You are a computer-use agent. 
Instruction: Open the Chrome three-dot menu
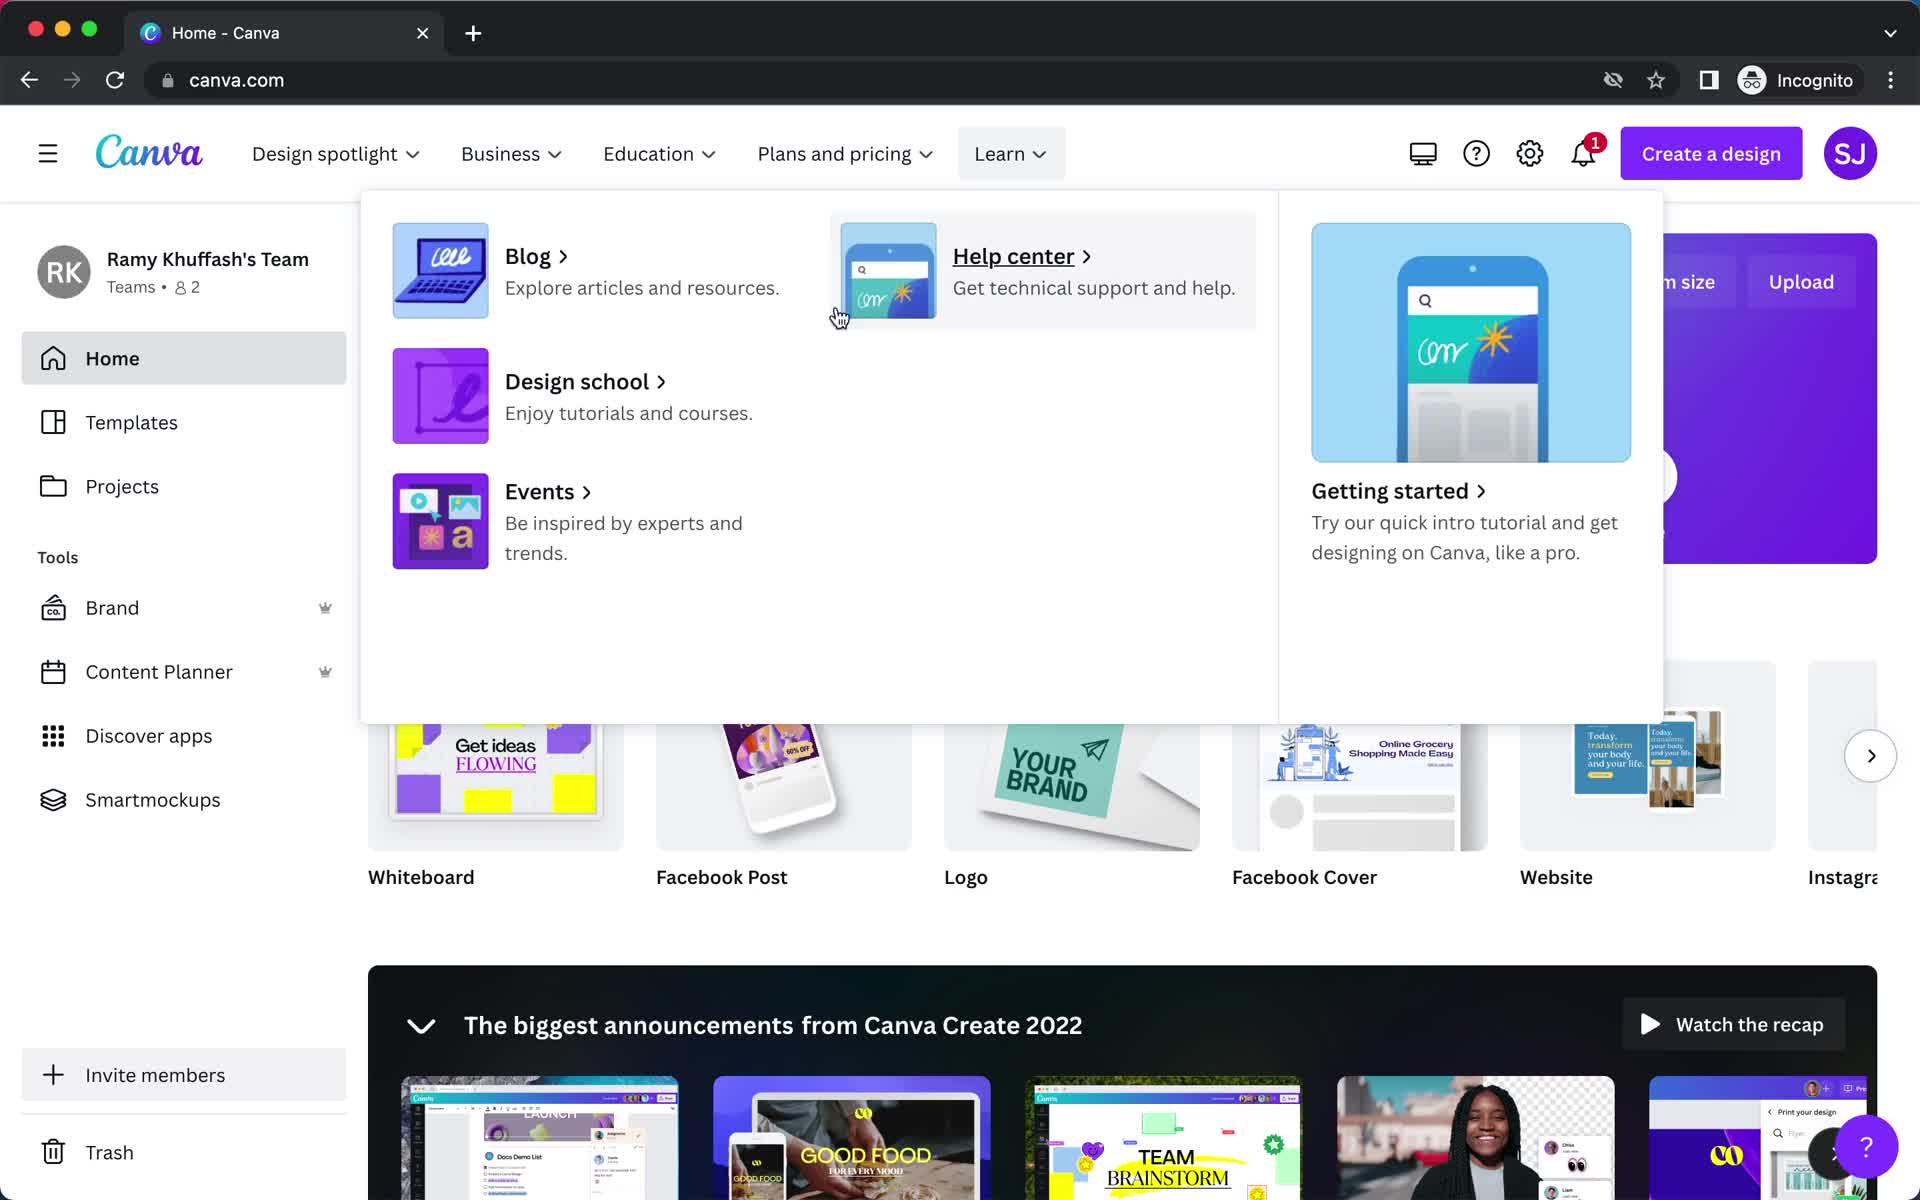(1890, 80)
